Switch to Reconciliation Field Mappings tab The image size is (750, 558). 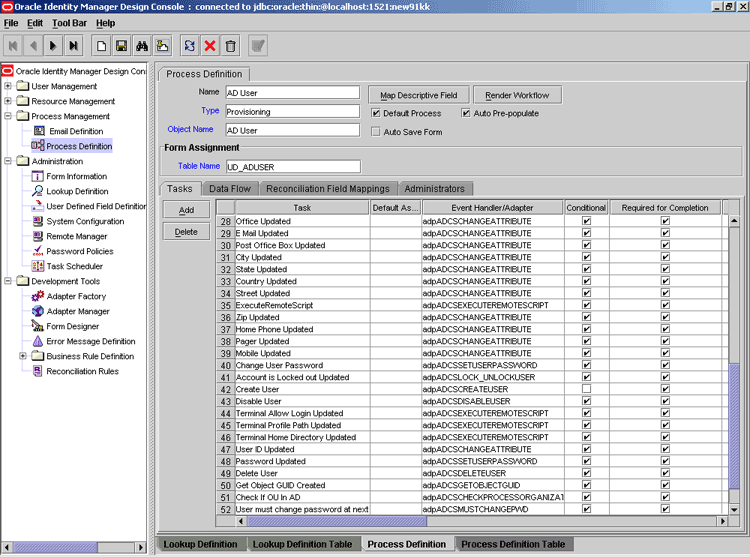click(x=328, y=189)
